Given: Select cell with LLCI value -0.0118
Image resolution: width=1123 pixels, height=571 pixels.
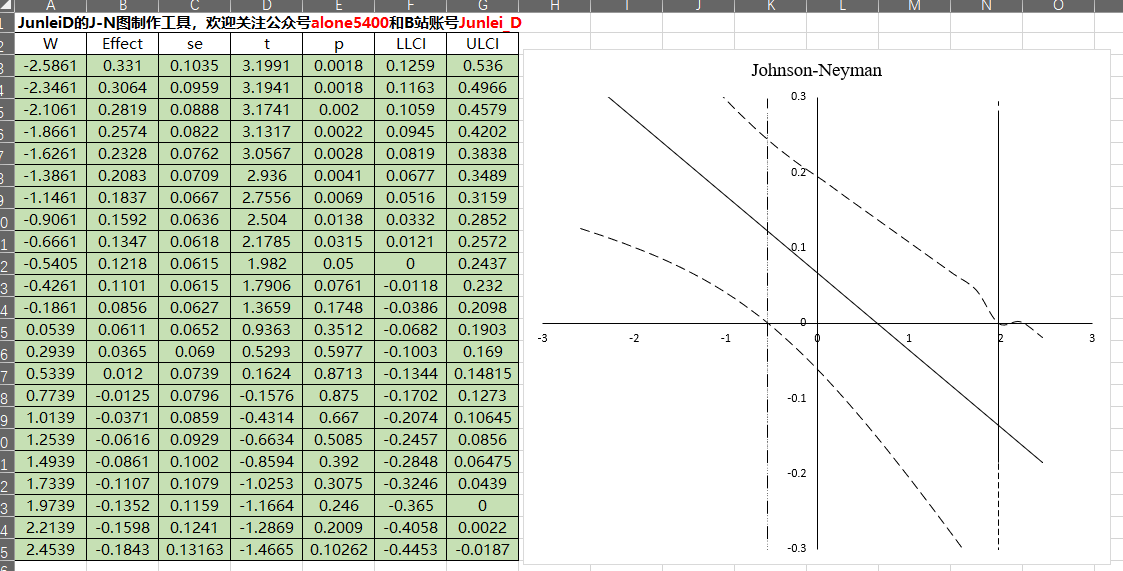Looking at the screenshot, I should 410,285.
